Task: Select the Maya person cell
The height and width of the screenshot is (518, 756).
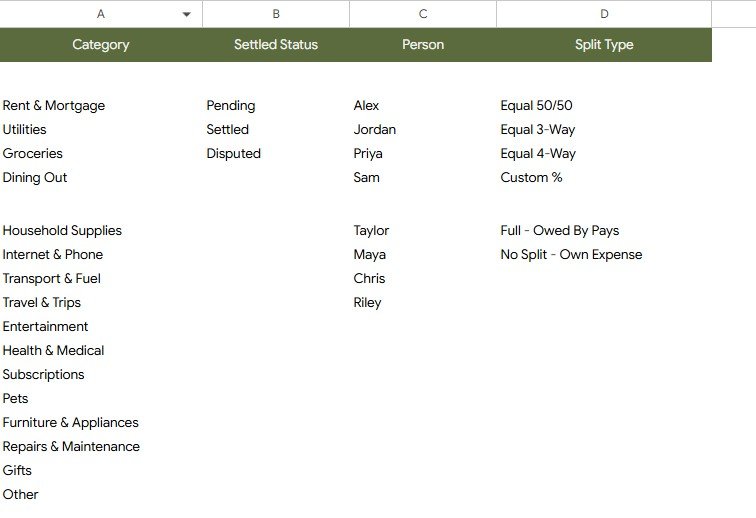Action: 423,255
